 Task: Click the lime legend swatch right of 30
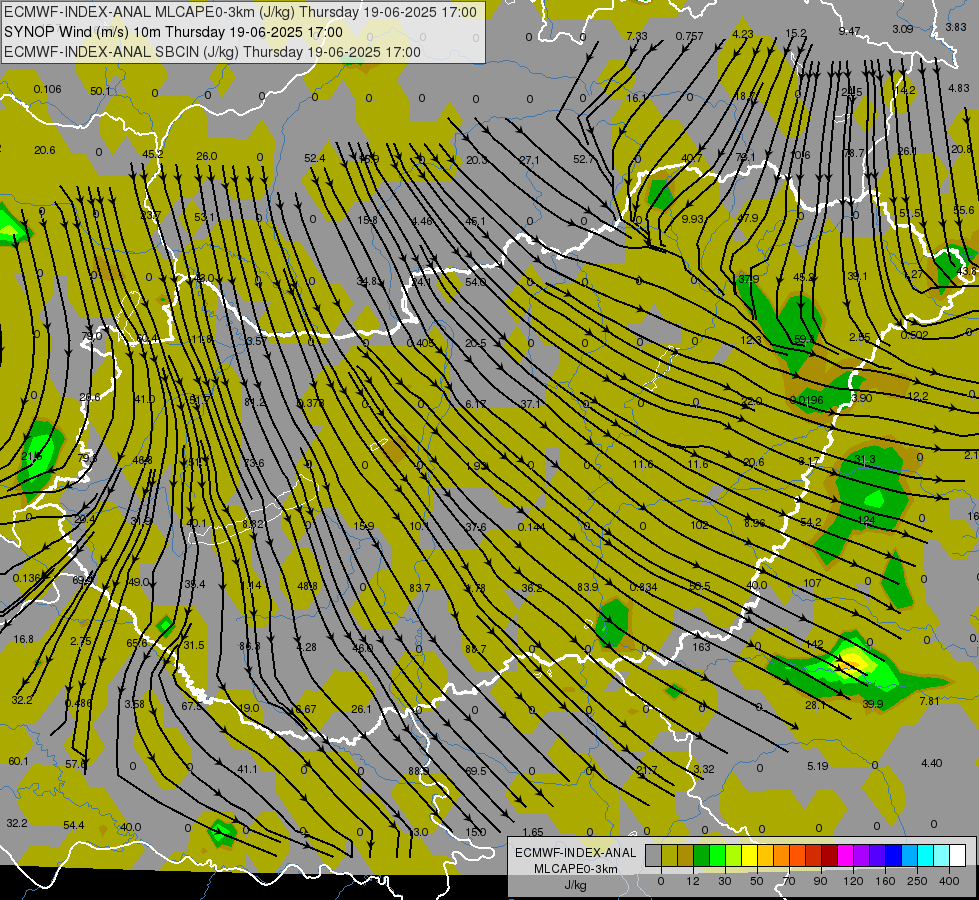click(x=733, y=855)
